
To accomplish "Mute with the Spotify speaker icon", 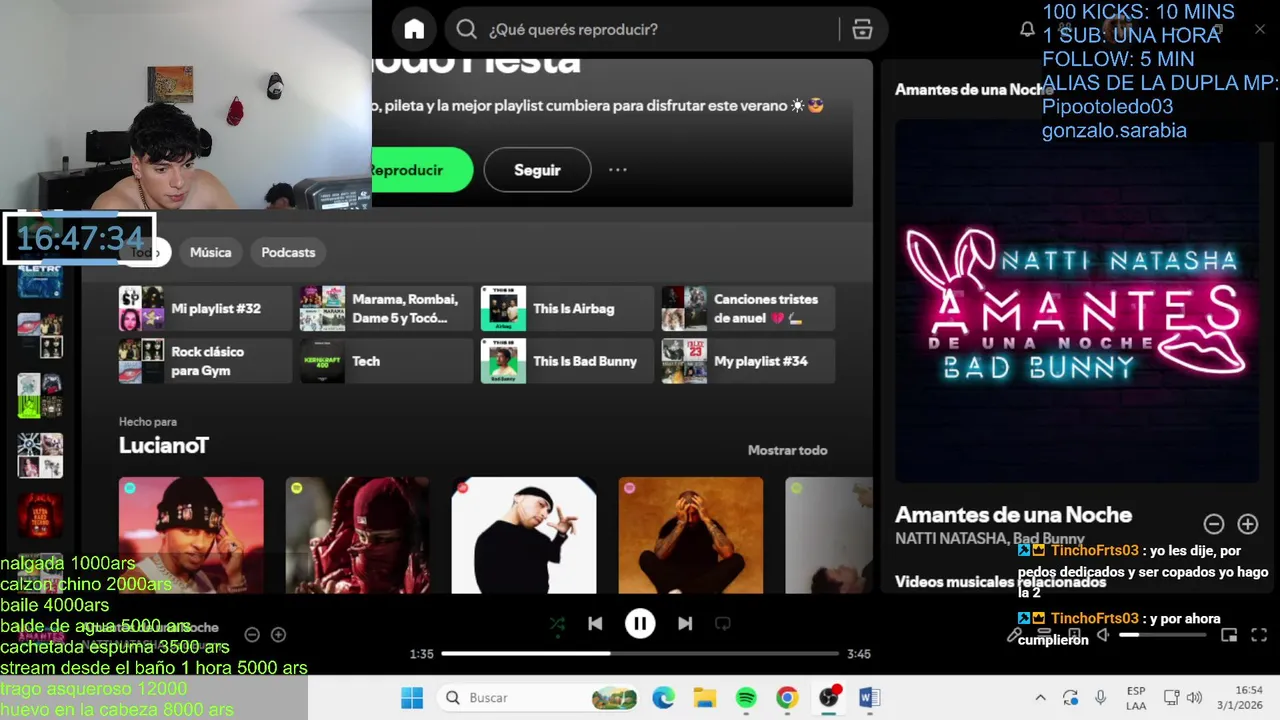I will pyautogui.click(x=1103, y=635).
